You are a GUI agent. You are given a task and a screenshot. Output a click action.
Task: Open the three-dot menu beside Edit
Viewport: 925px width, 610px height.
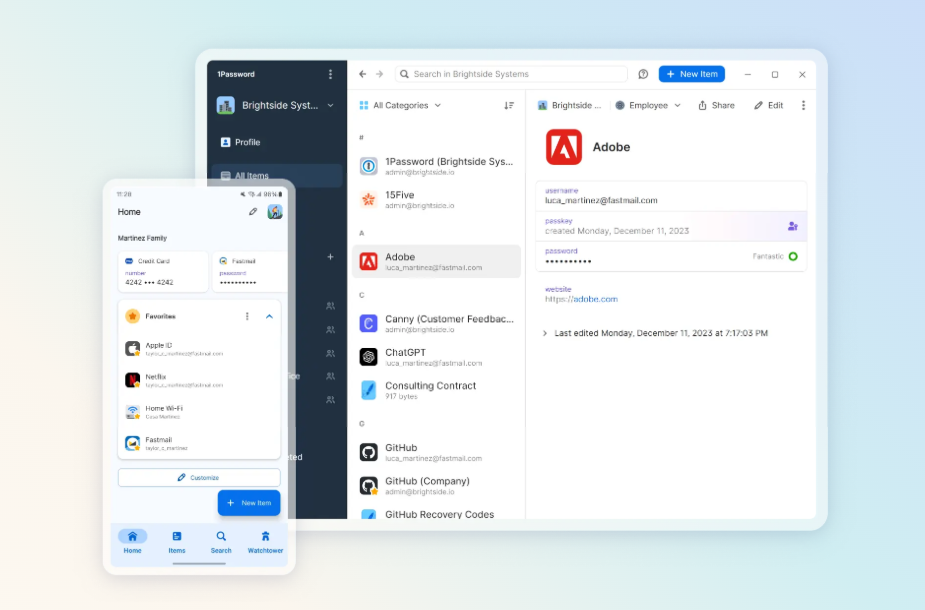pos(803,105)
